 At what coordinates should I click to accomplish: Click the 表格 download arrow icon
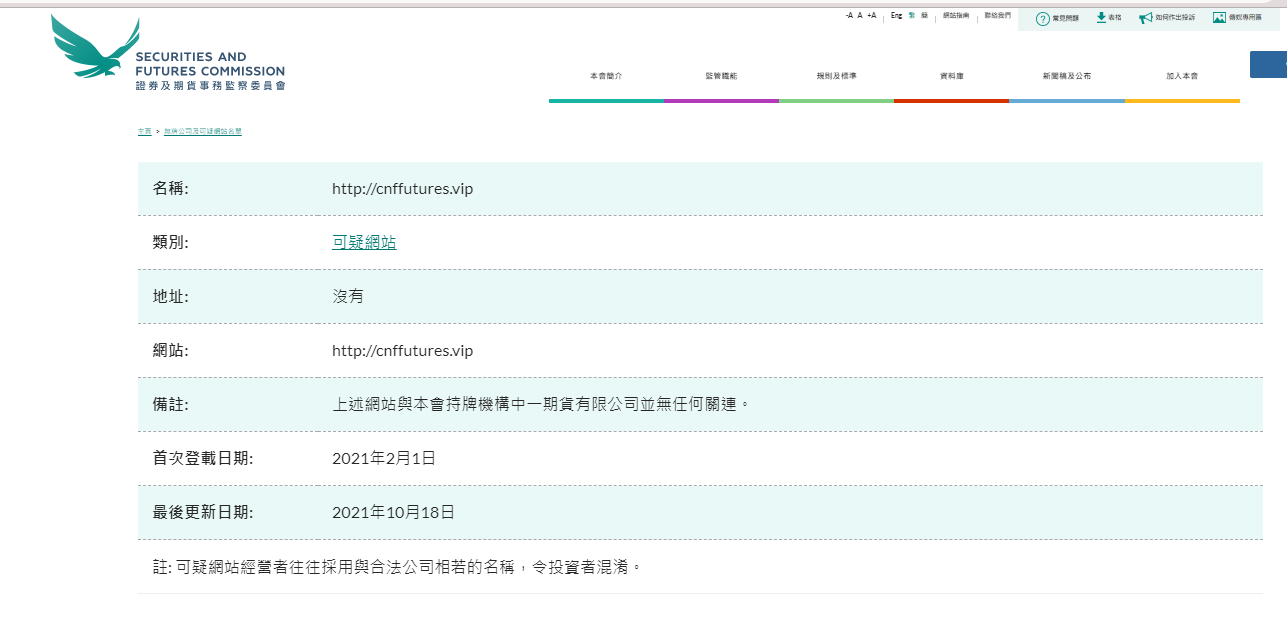(1101, 18)
